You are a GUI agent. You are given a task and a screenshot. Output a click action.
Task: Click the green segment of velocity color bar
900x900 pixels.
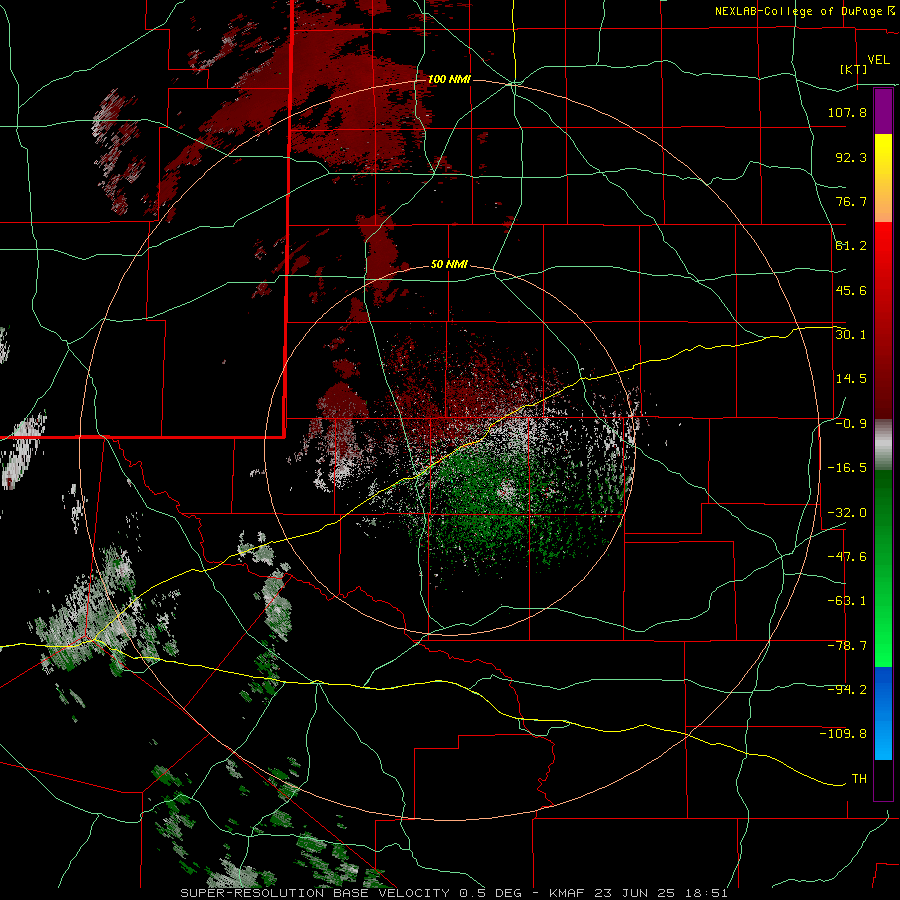[883, 568]
